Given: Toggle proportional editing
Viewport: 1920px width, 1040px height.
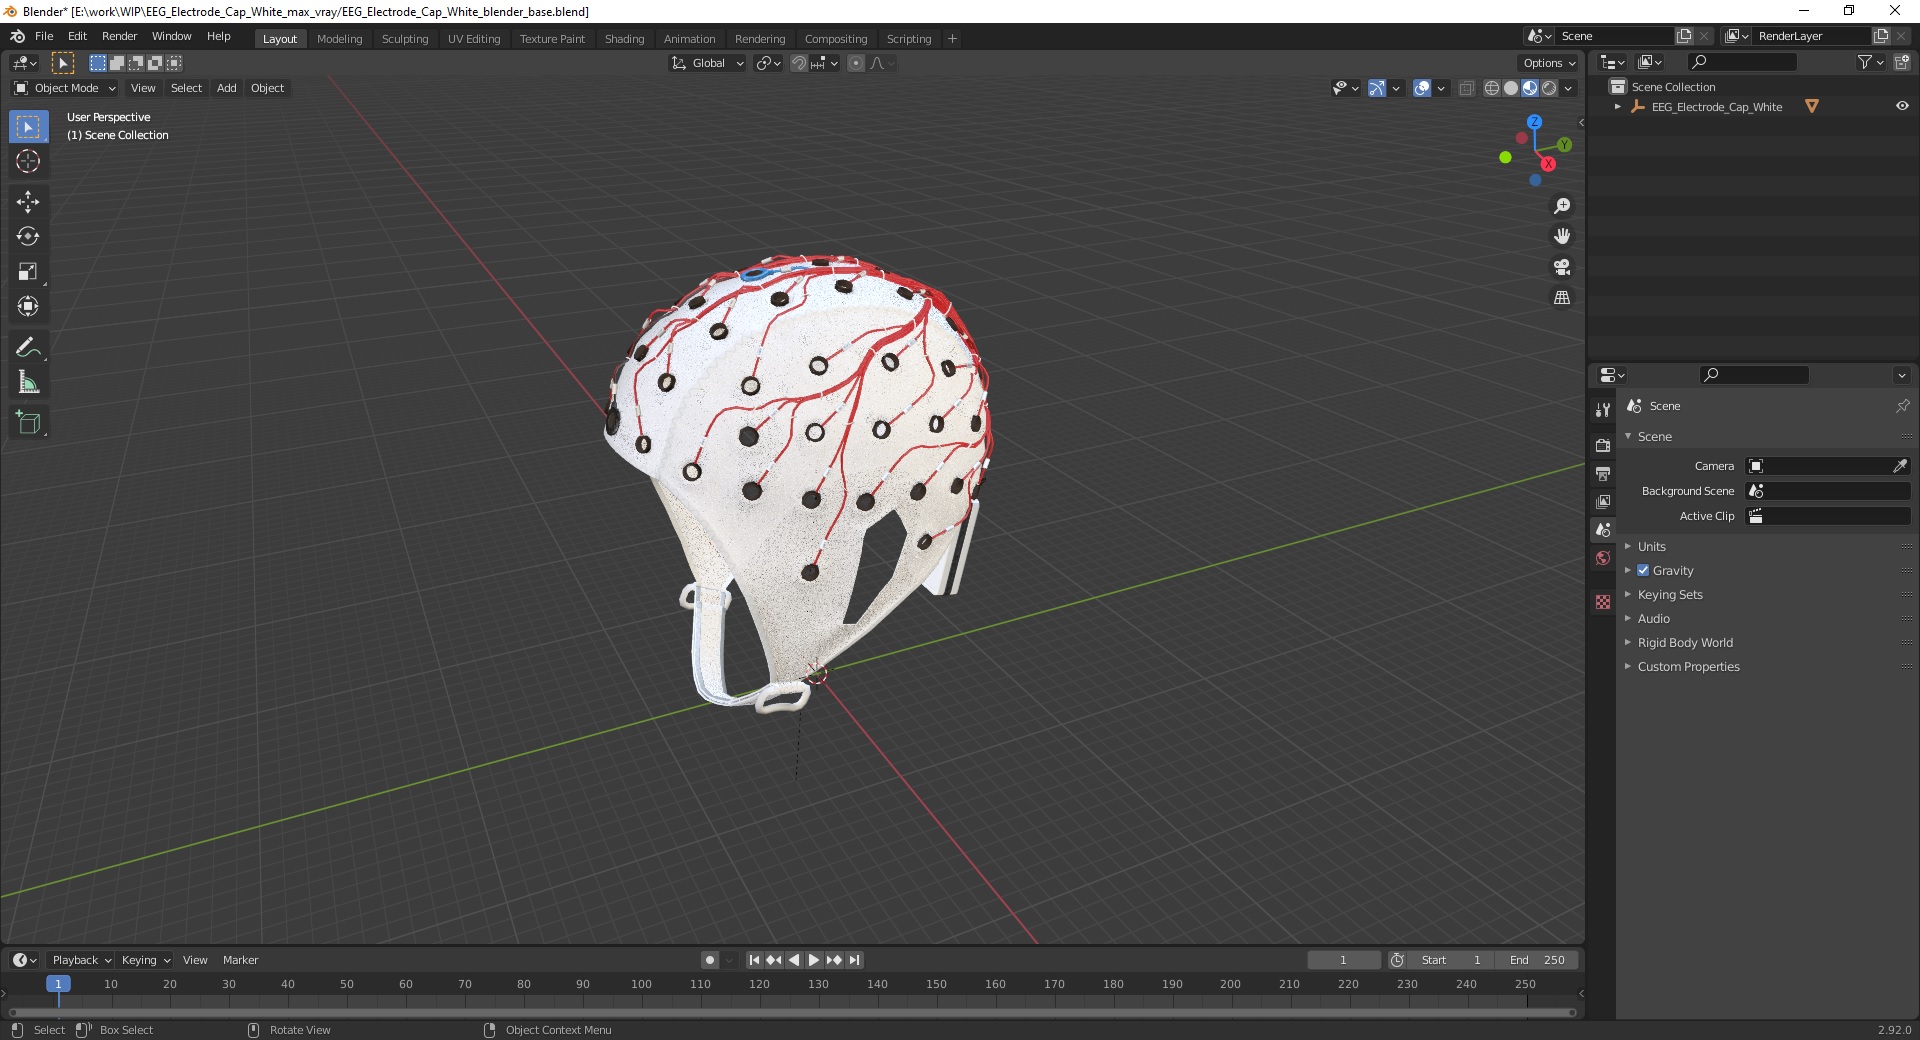Looking at the screenshot, I should coord(856,63).
